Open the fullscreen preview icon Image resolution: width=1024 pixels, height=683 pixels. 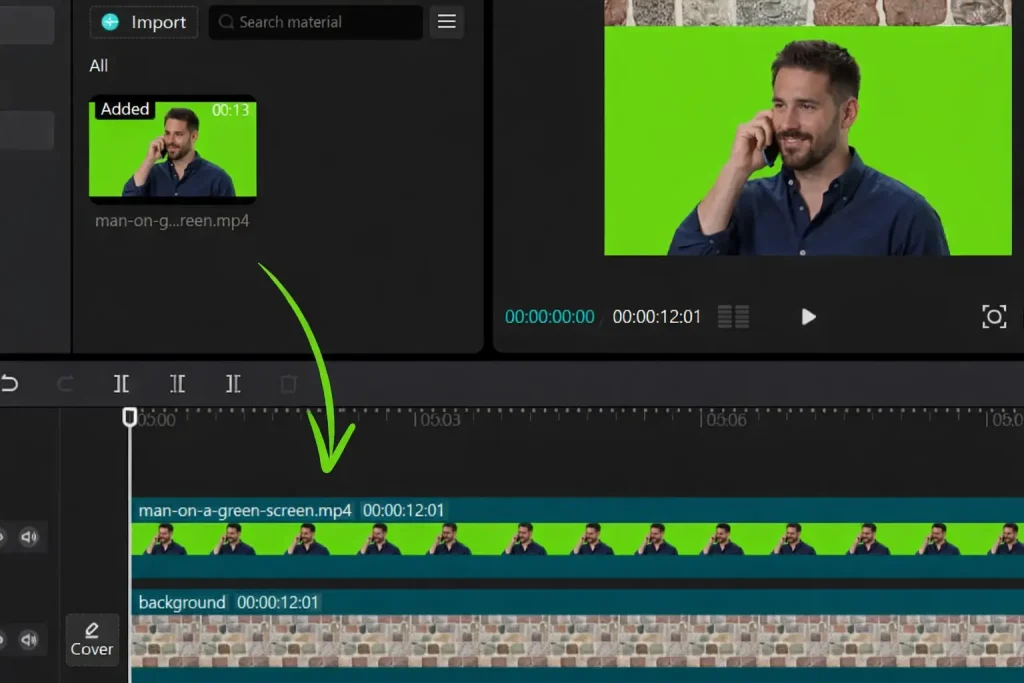click(x=993, y=317)
